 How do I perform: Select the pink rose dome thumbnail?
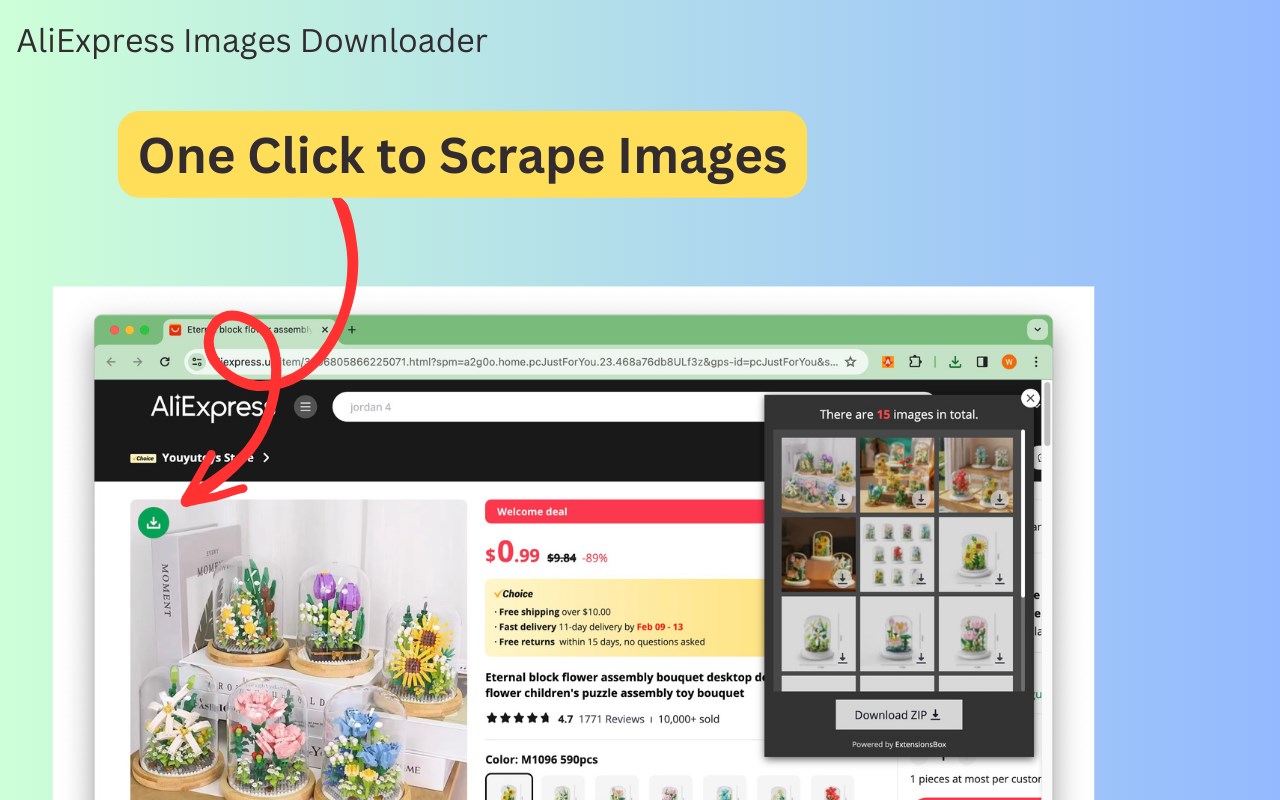(x=975, y=633)
